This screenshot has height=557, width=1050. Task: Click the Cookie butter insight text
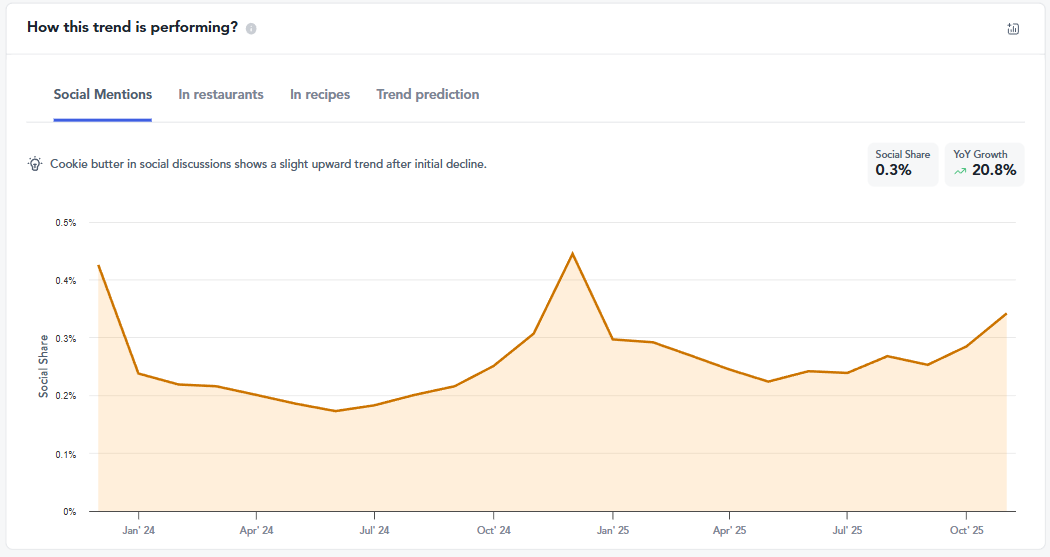[268, 164]
